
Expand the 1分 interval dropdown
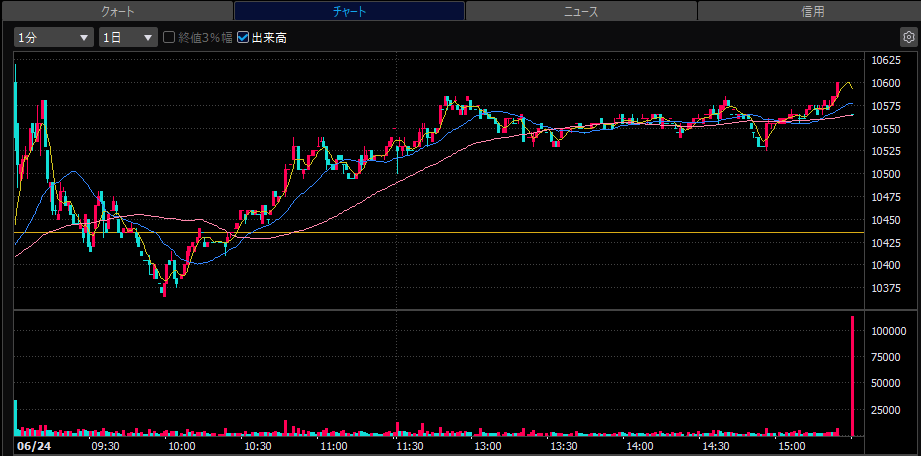[54, 38]
